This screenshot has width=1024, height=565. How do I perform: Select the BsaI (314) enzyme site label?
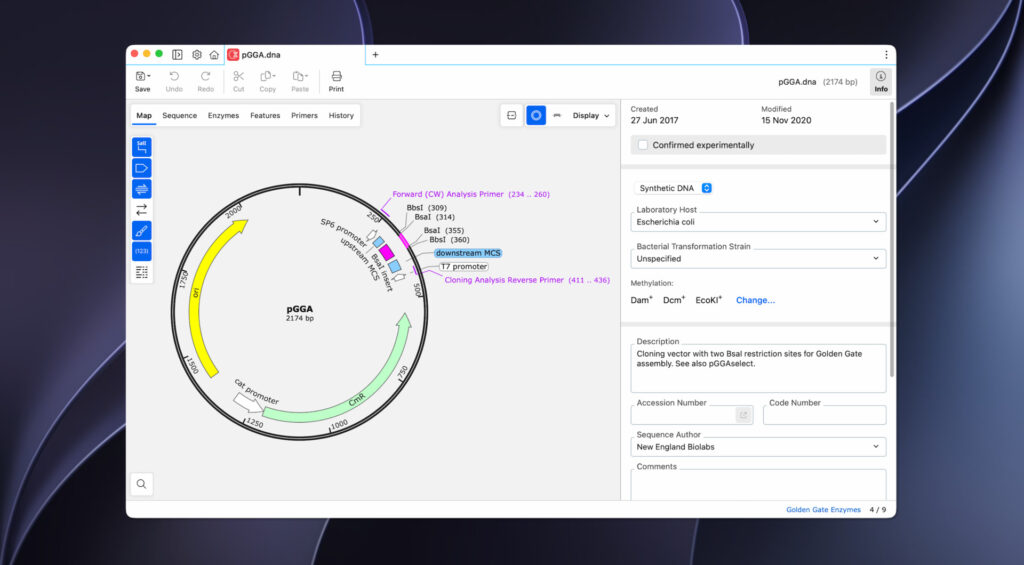(434, 217)
